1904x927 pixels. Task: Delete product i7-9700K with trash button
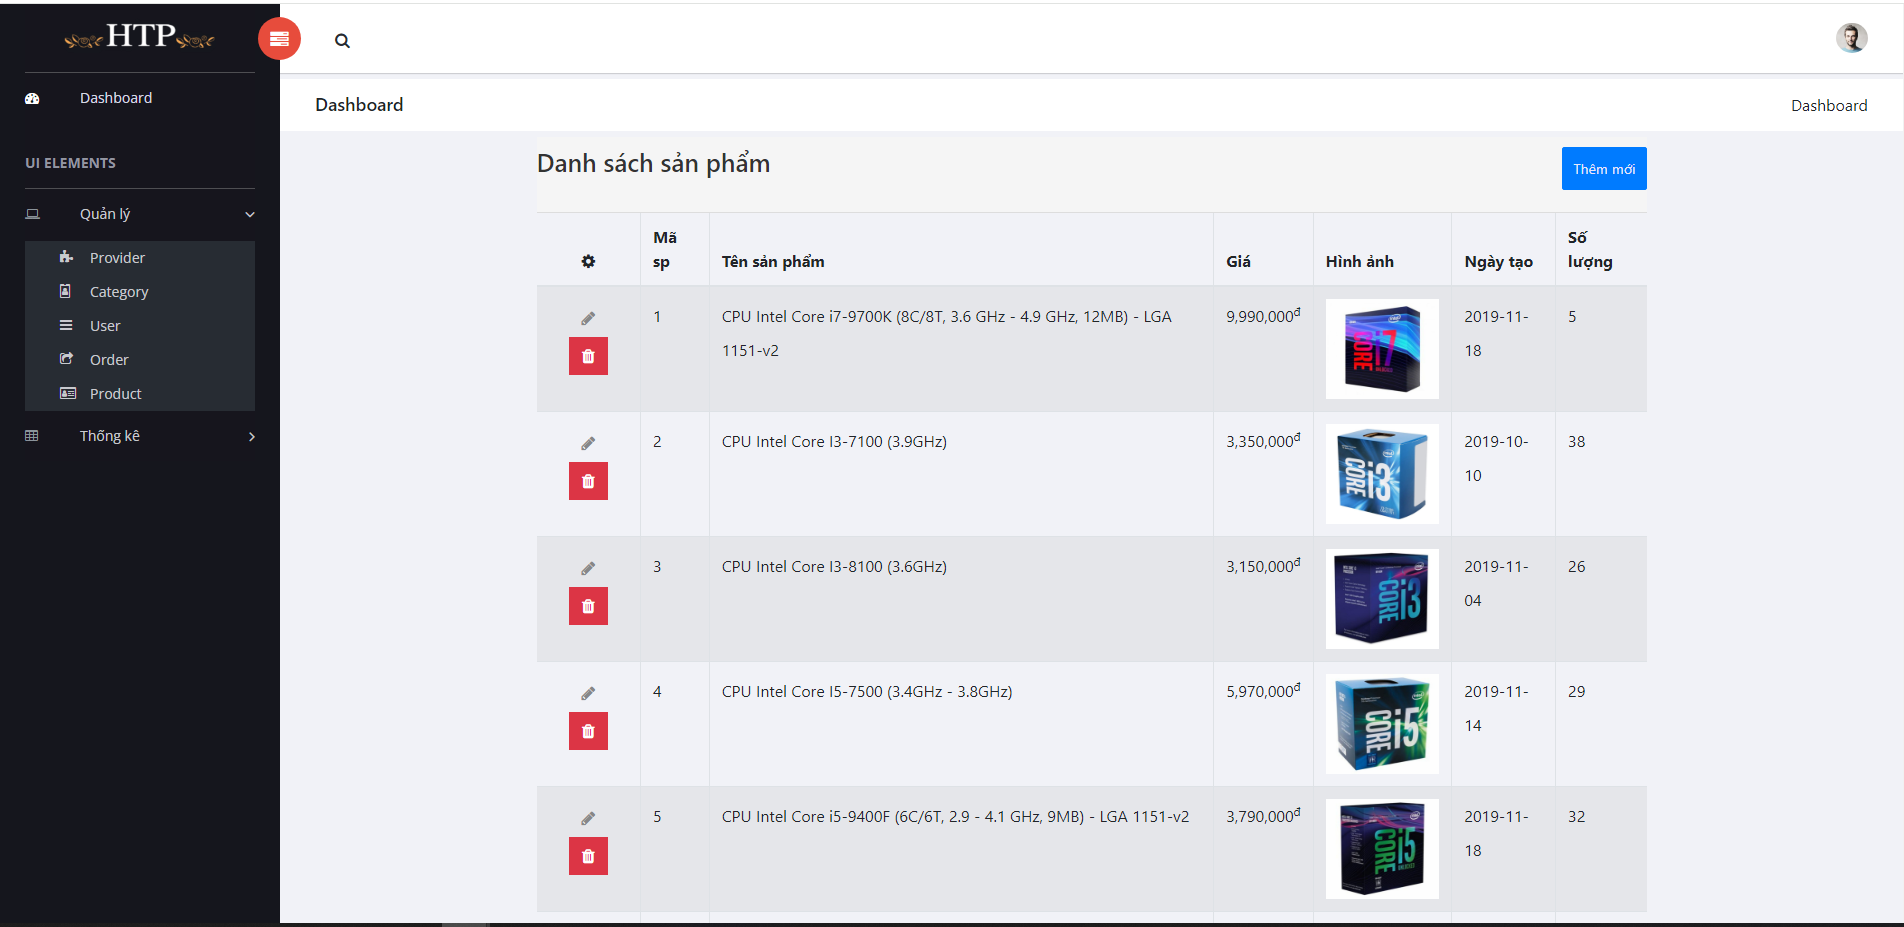pos(588,356)
